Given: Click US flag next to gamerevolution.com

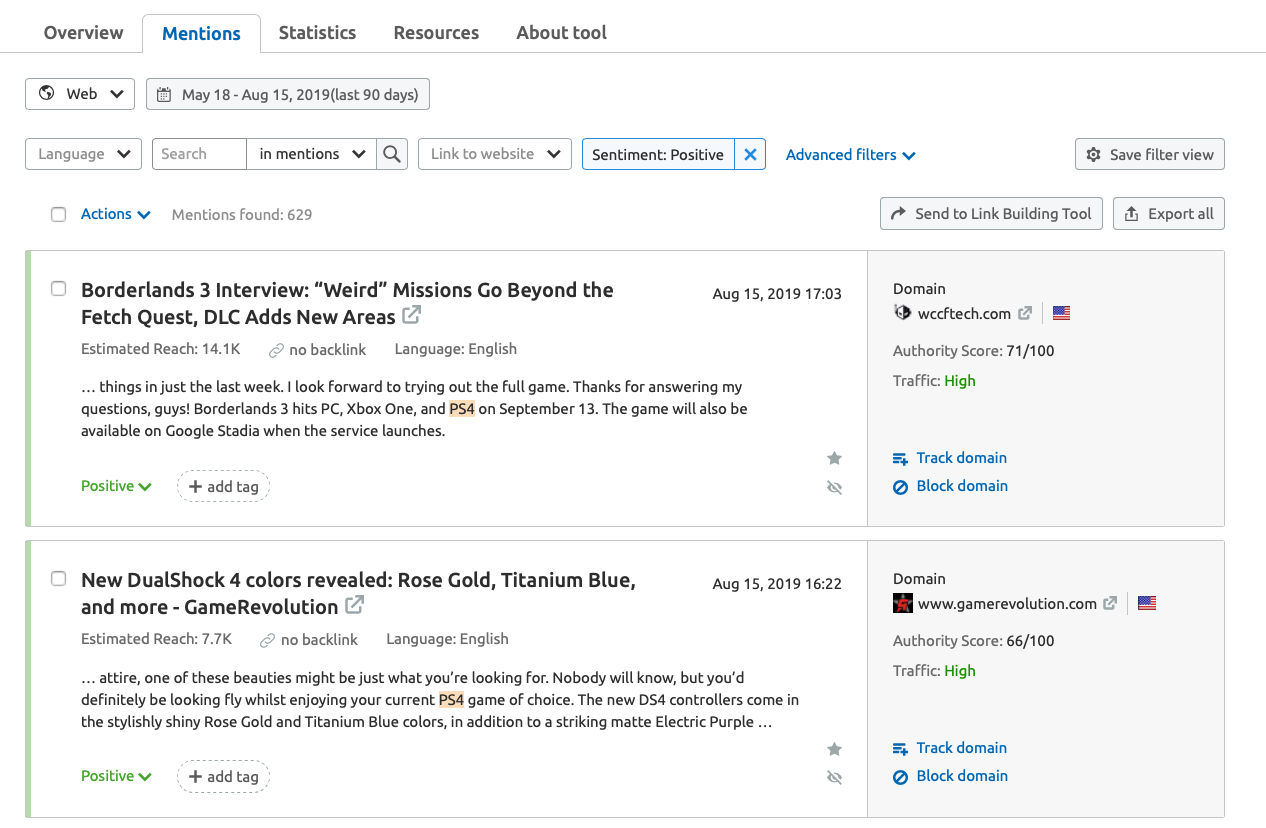Looking at the screenshot, I should (1147, 603).
